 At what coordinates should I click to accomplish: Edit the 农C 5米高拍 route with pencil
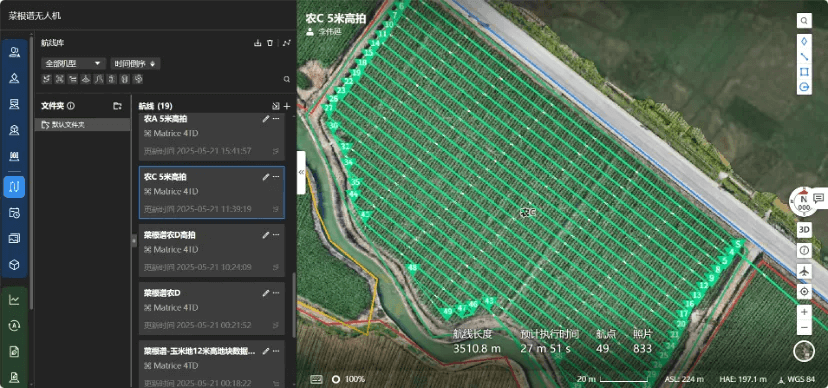click(266, 177)
